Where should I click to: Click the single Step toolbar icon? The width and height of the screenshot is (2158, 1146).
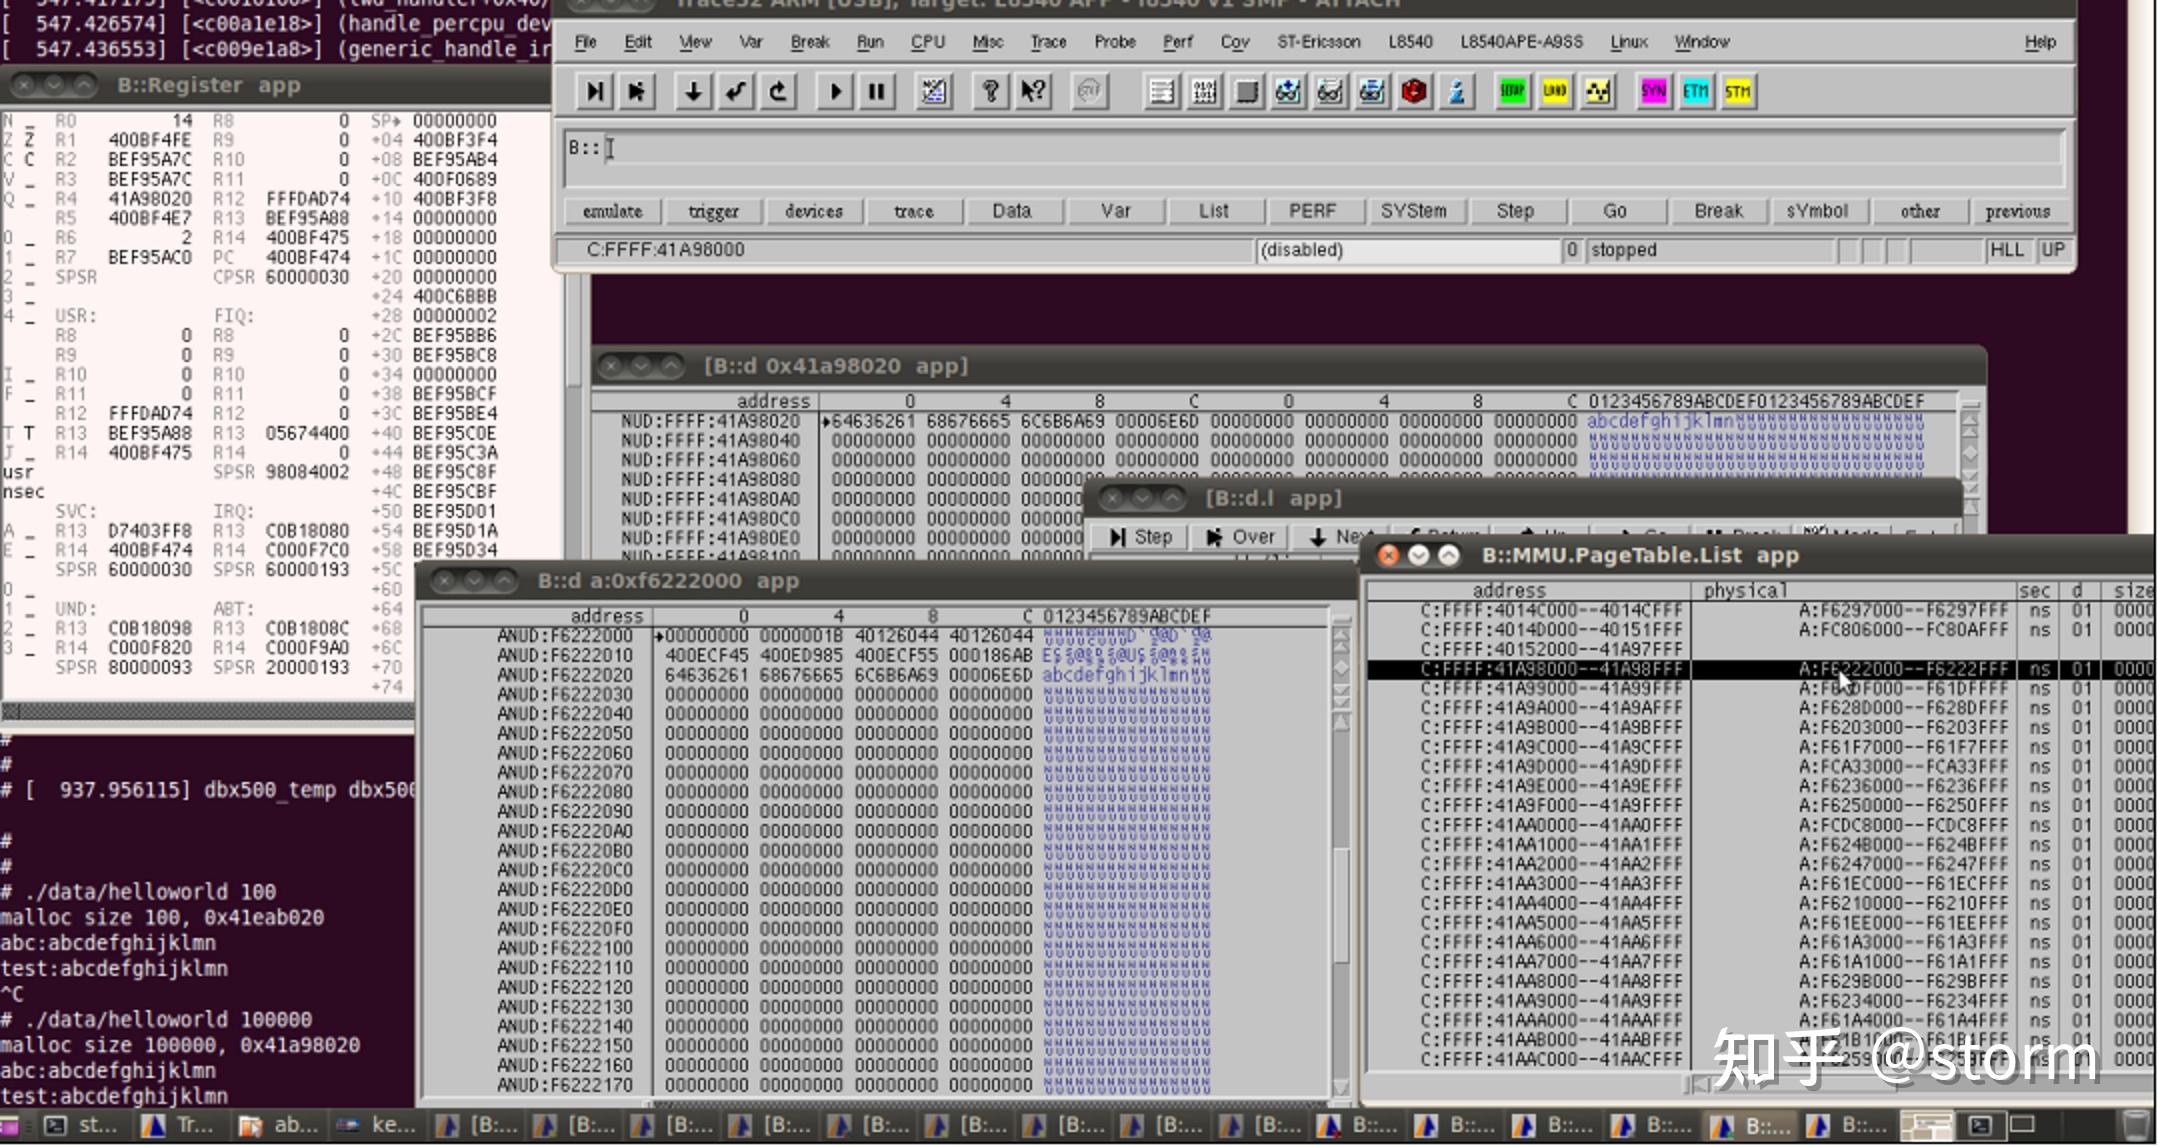594,92
